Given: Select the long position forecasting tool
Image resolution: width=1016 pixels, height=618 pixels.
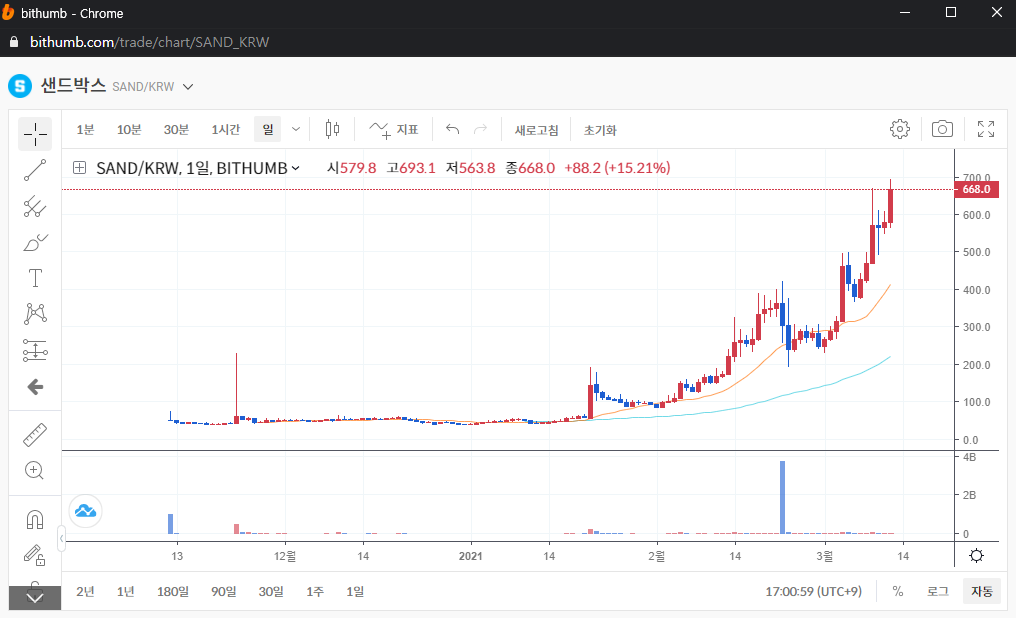Looking at the screenshot, I should (35, 350).
